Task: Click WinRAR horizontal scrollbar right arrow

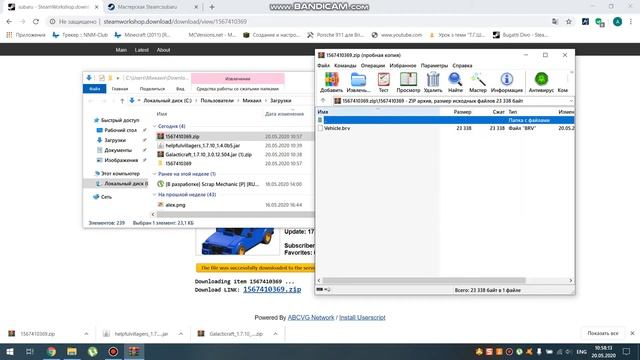Action: (x=571, y=280)
